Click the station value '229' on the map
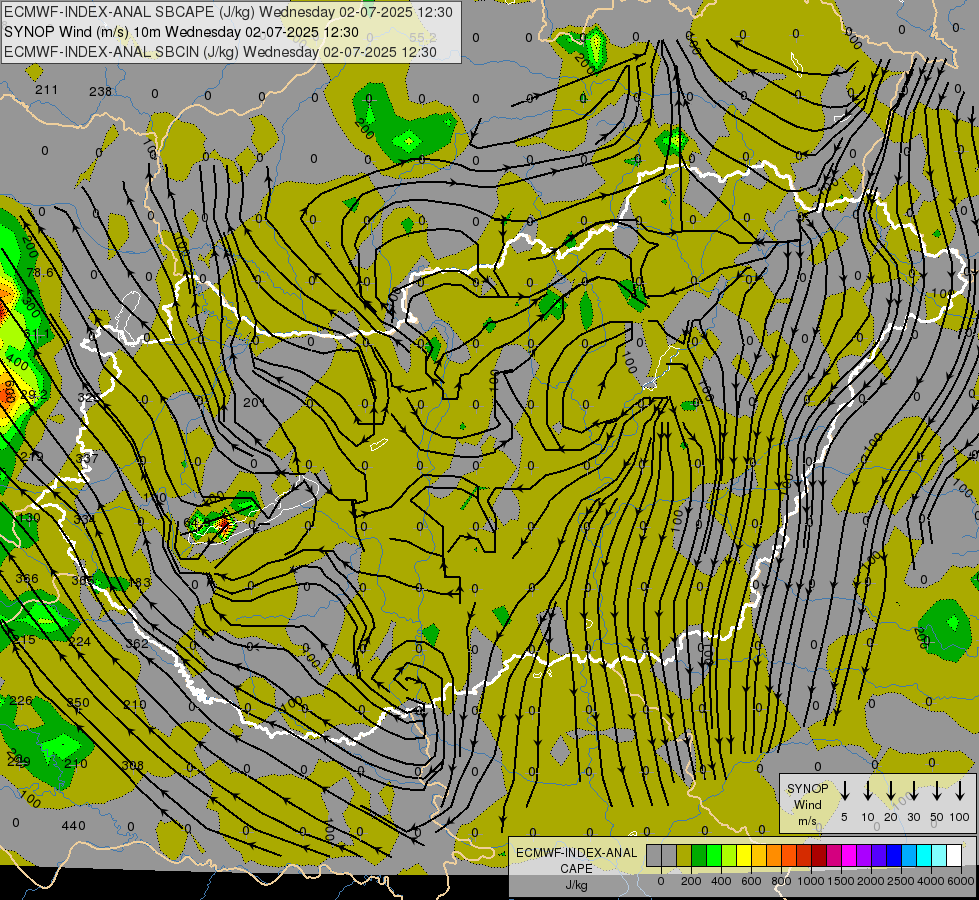This screenshot has height=900, width=979. coord(19,762)
